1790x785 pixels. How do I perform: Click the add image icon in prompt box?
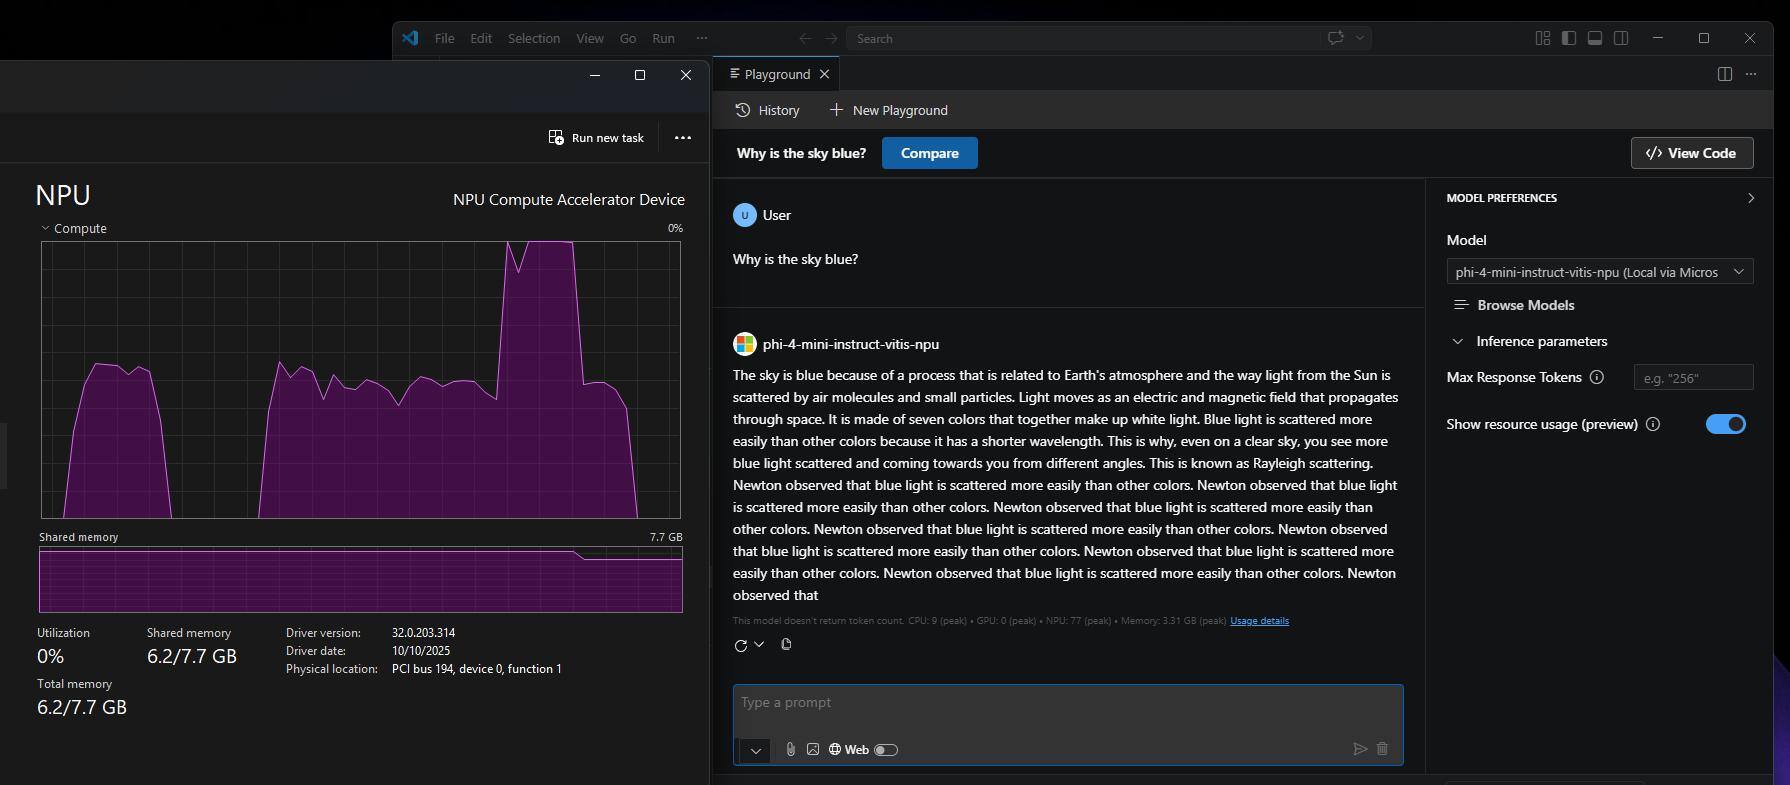tap(813, 749)
